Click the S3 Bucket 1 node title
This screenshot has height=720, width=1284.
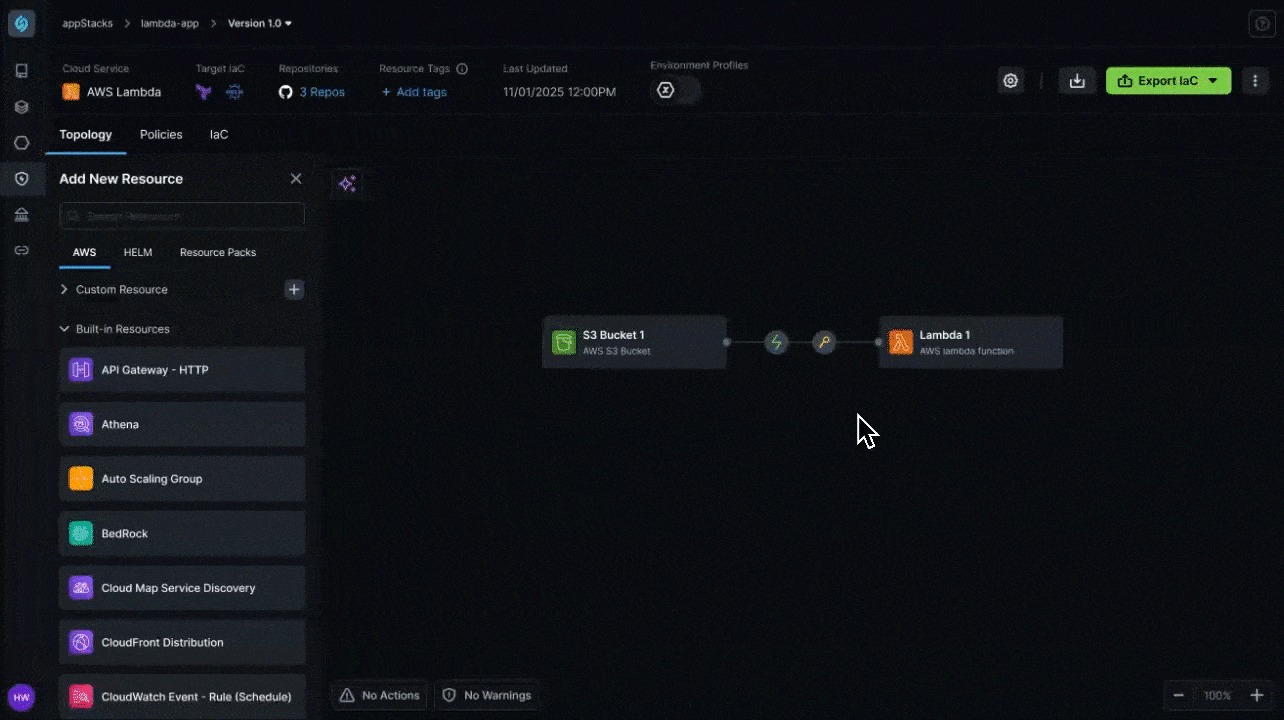pos(614,335)
